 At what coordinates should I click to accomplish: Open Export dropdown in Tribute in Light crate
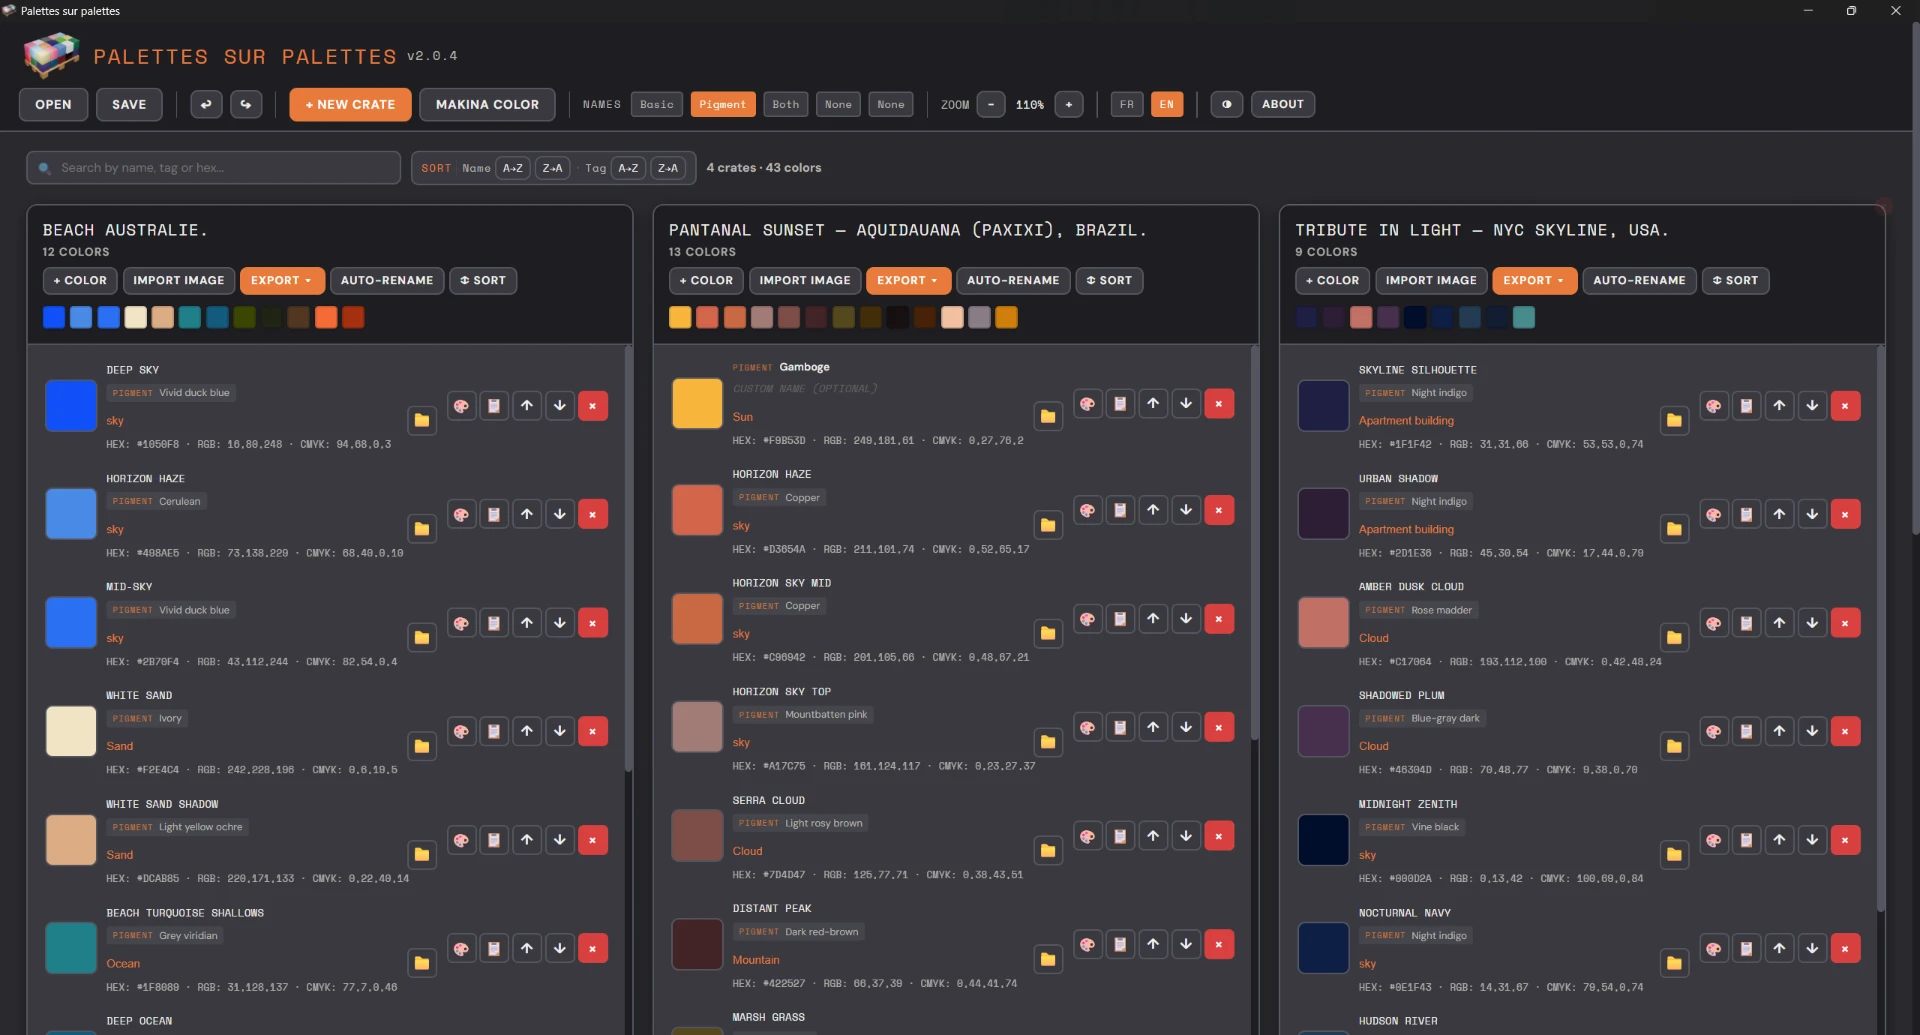(x=1534, y=281)
